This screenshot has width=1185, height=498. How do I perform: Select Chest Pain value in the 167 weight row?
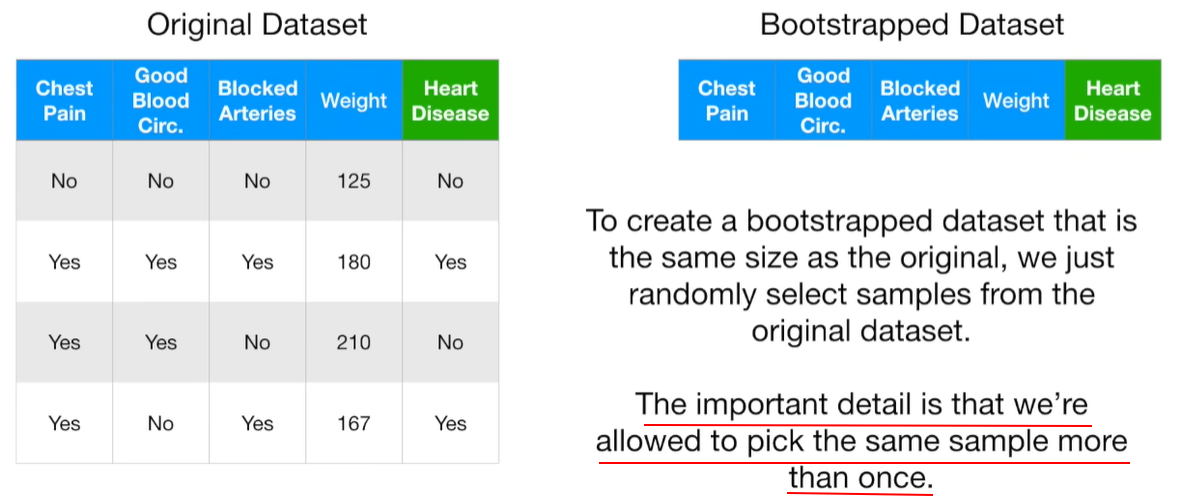tap(64, 424)
